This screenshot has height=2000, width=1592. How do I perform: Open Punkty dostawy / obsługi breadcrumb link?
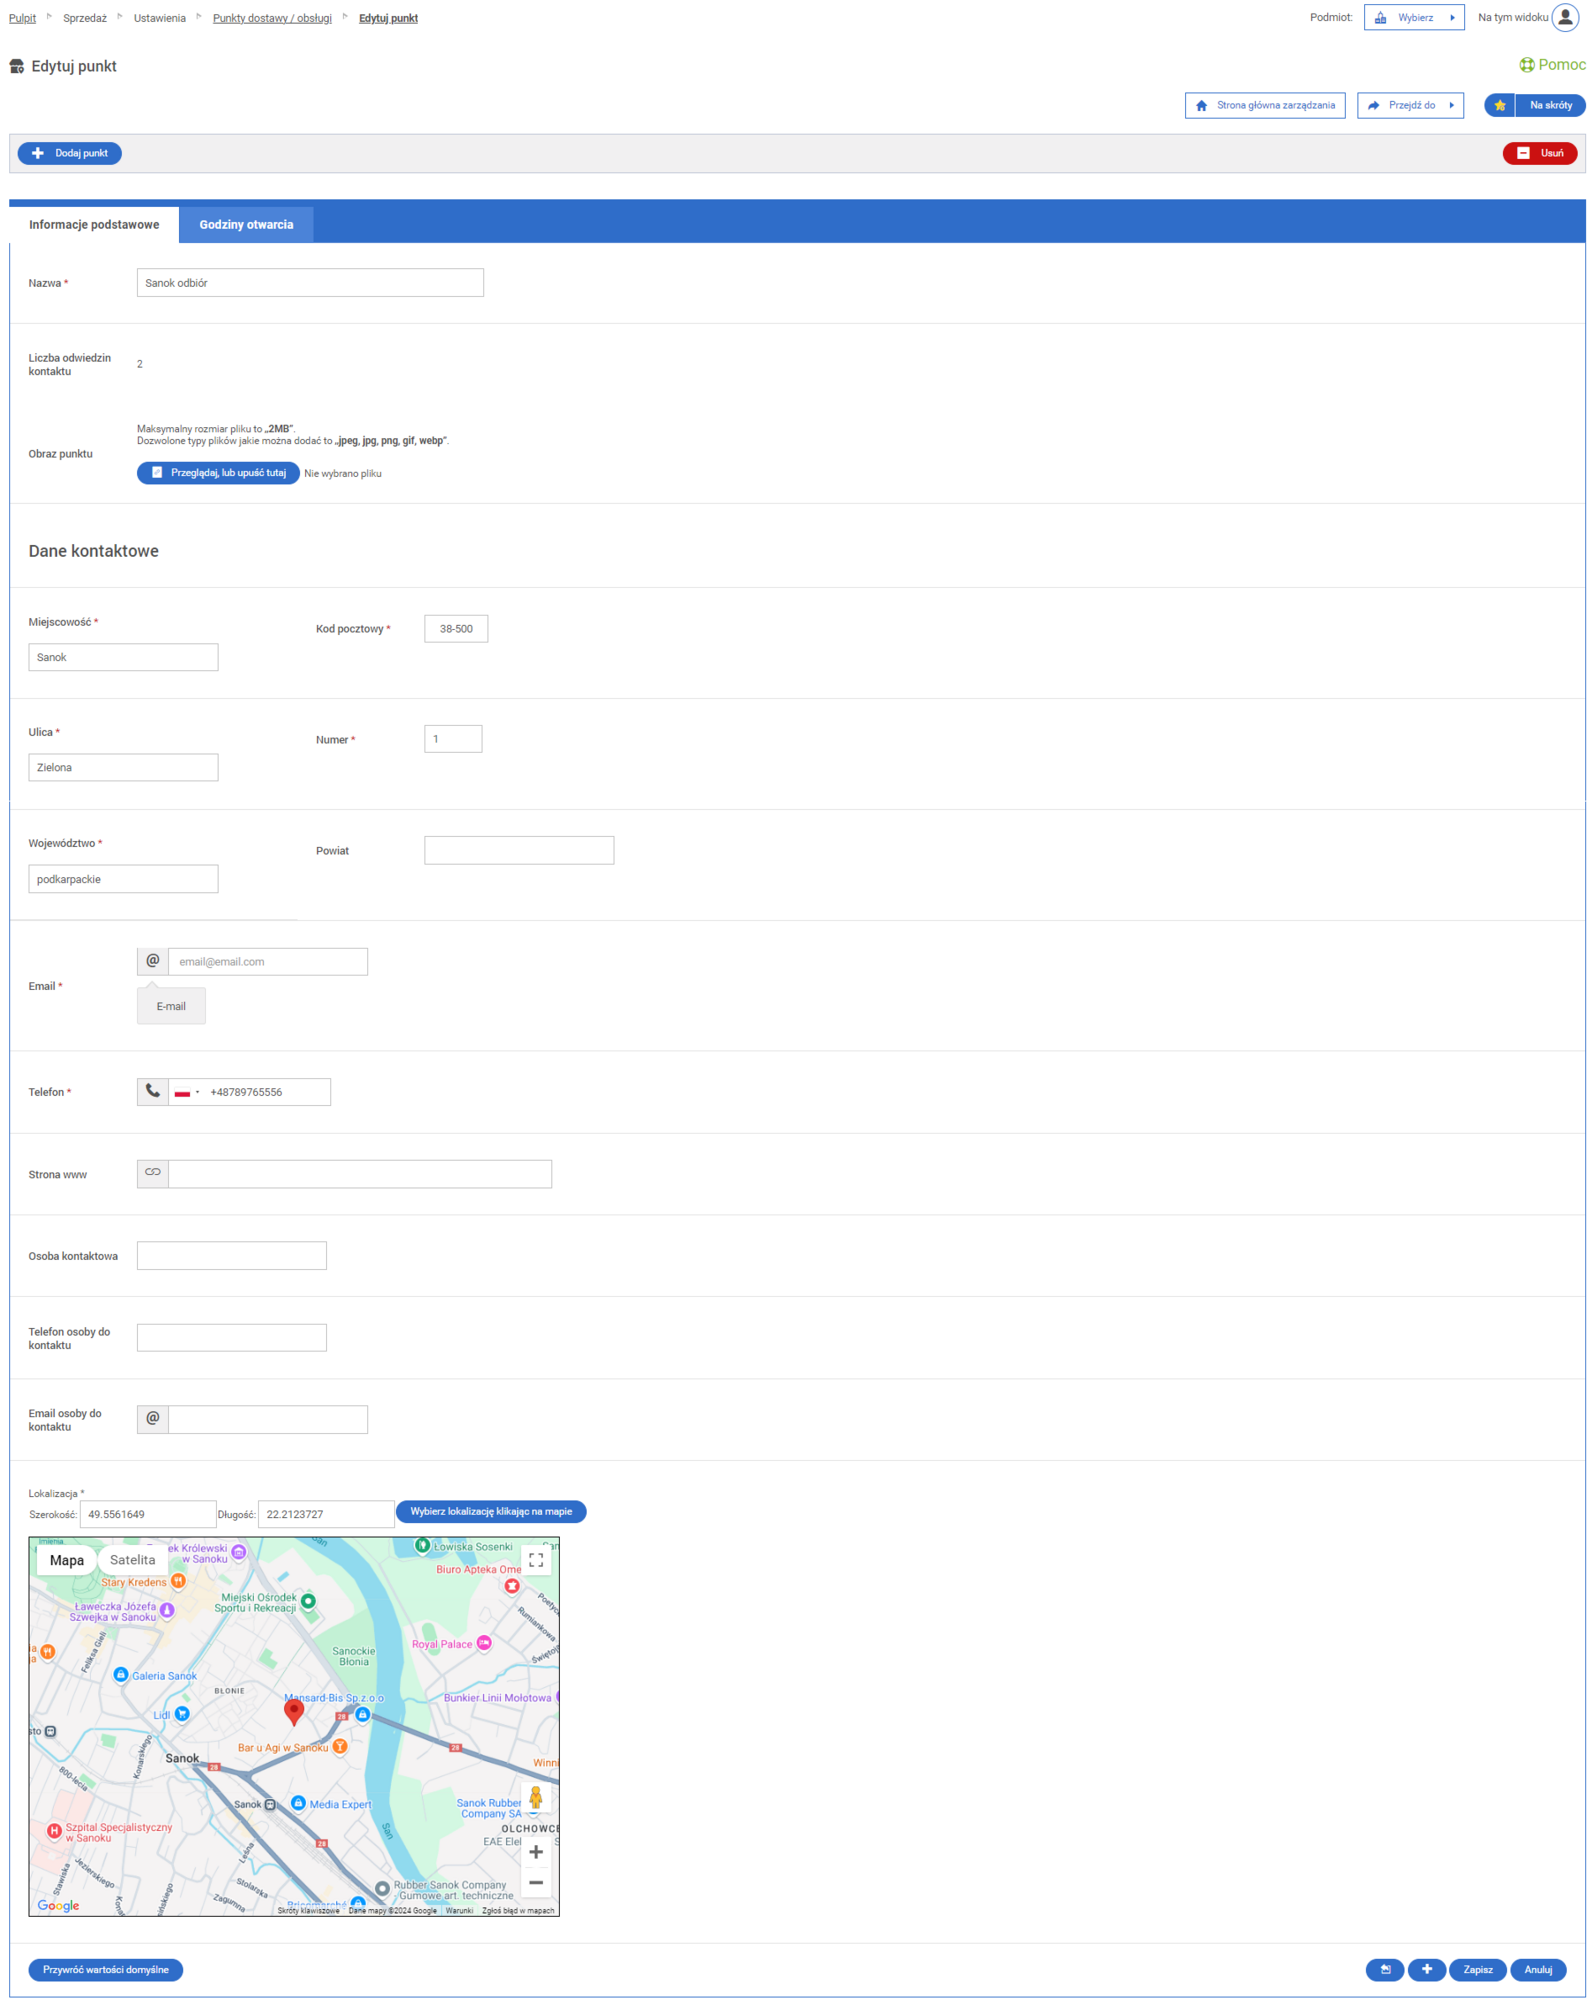(x=272, y=18)
